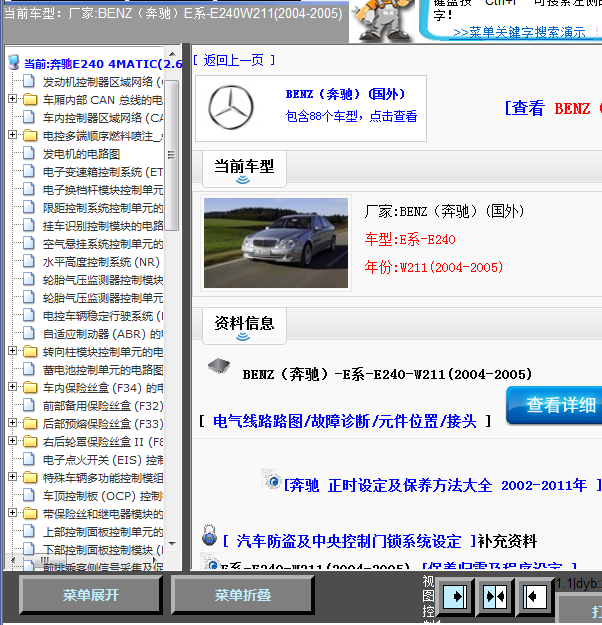
Task: Click the view control center-split arrows icon
Action: (x=495, y=597)
